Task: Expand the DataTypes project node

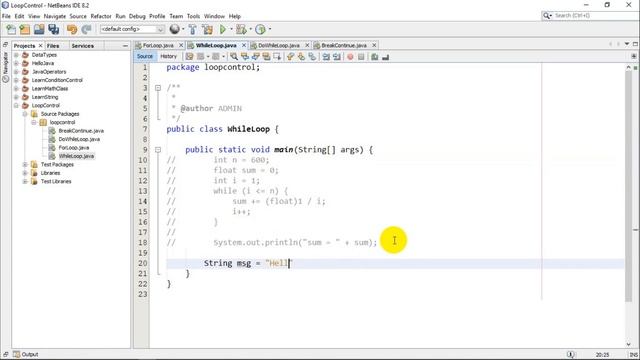Action: click(x=16, y=55)
